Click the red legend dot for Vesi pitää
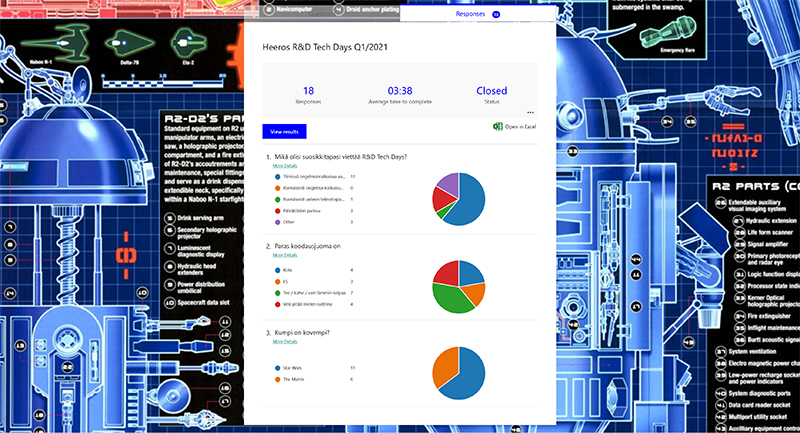The image size is (800, 433). point(278,304)
